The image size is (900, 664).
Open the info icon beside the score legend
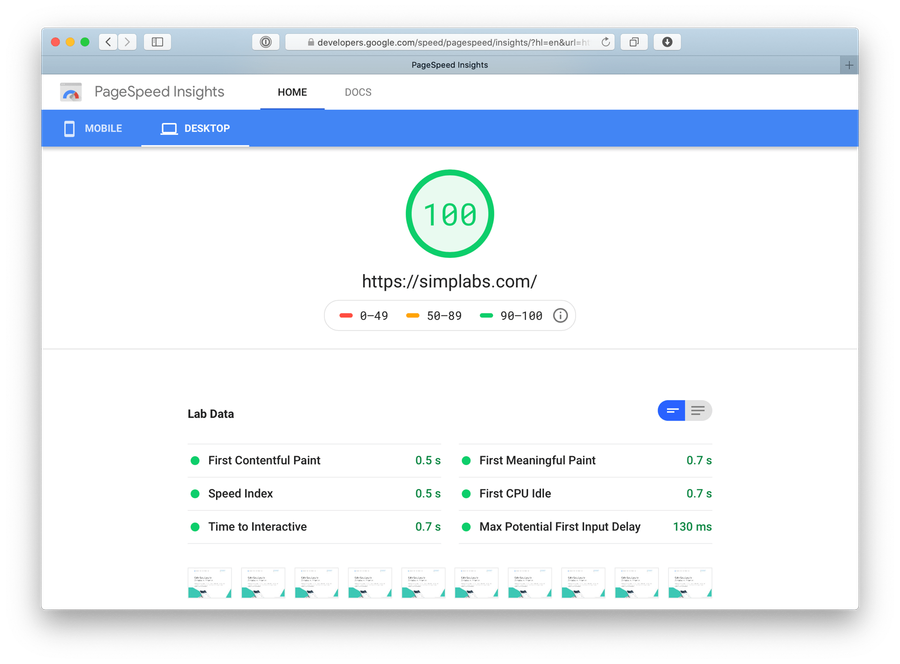point(561,315)
